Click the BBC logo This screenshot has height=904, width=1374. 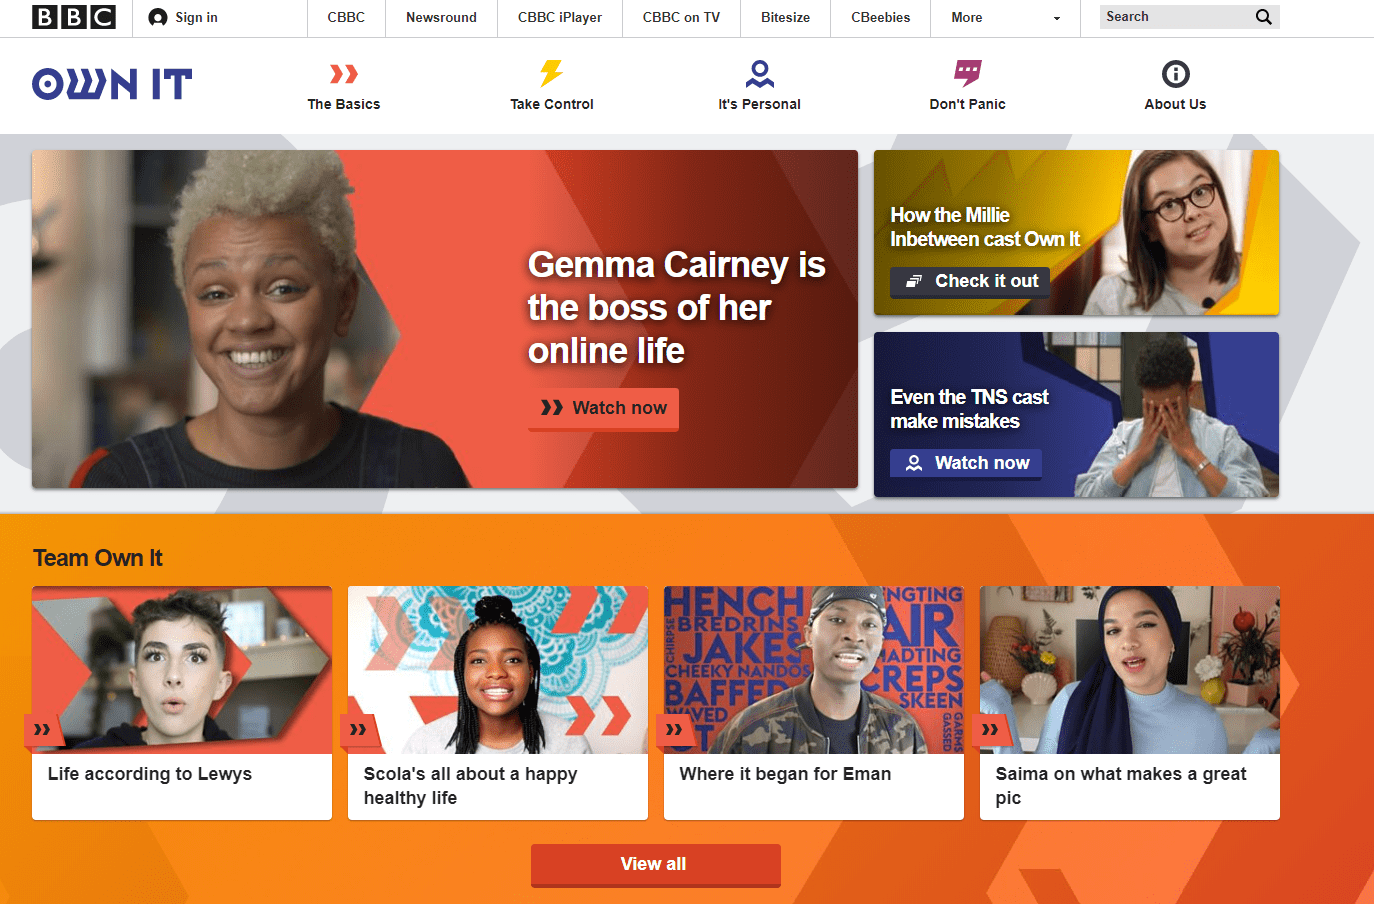coord(74,17)
